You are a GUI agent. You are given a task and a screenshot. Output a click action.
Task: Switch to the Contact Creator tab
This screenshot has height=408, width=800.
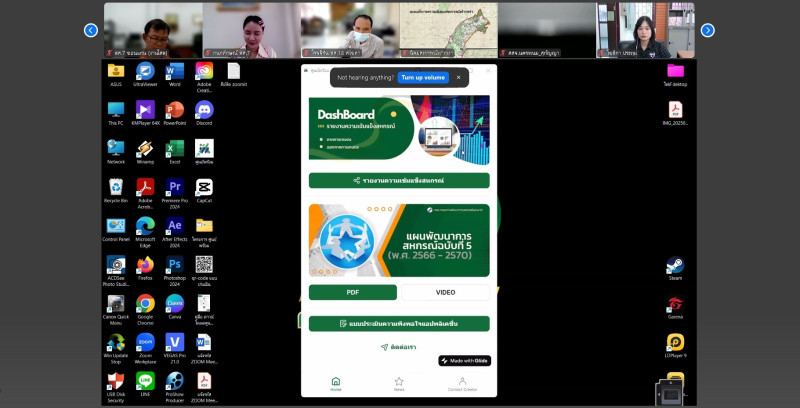click(x=462, y=384)
